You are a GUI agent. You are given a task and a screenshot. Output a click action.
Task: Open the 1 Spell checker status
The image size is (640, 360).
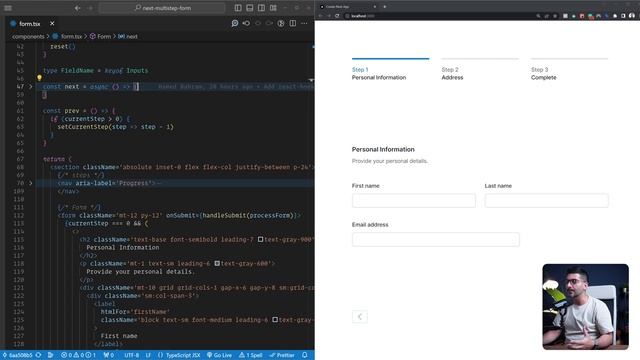coord(251,355)
